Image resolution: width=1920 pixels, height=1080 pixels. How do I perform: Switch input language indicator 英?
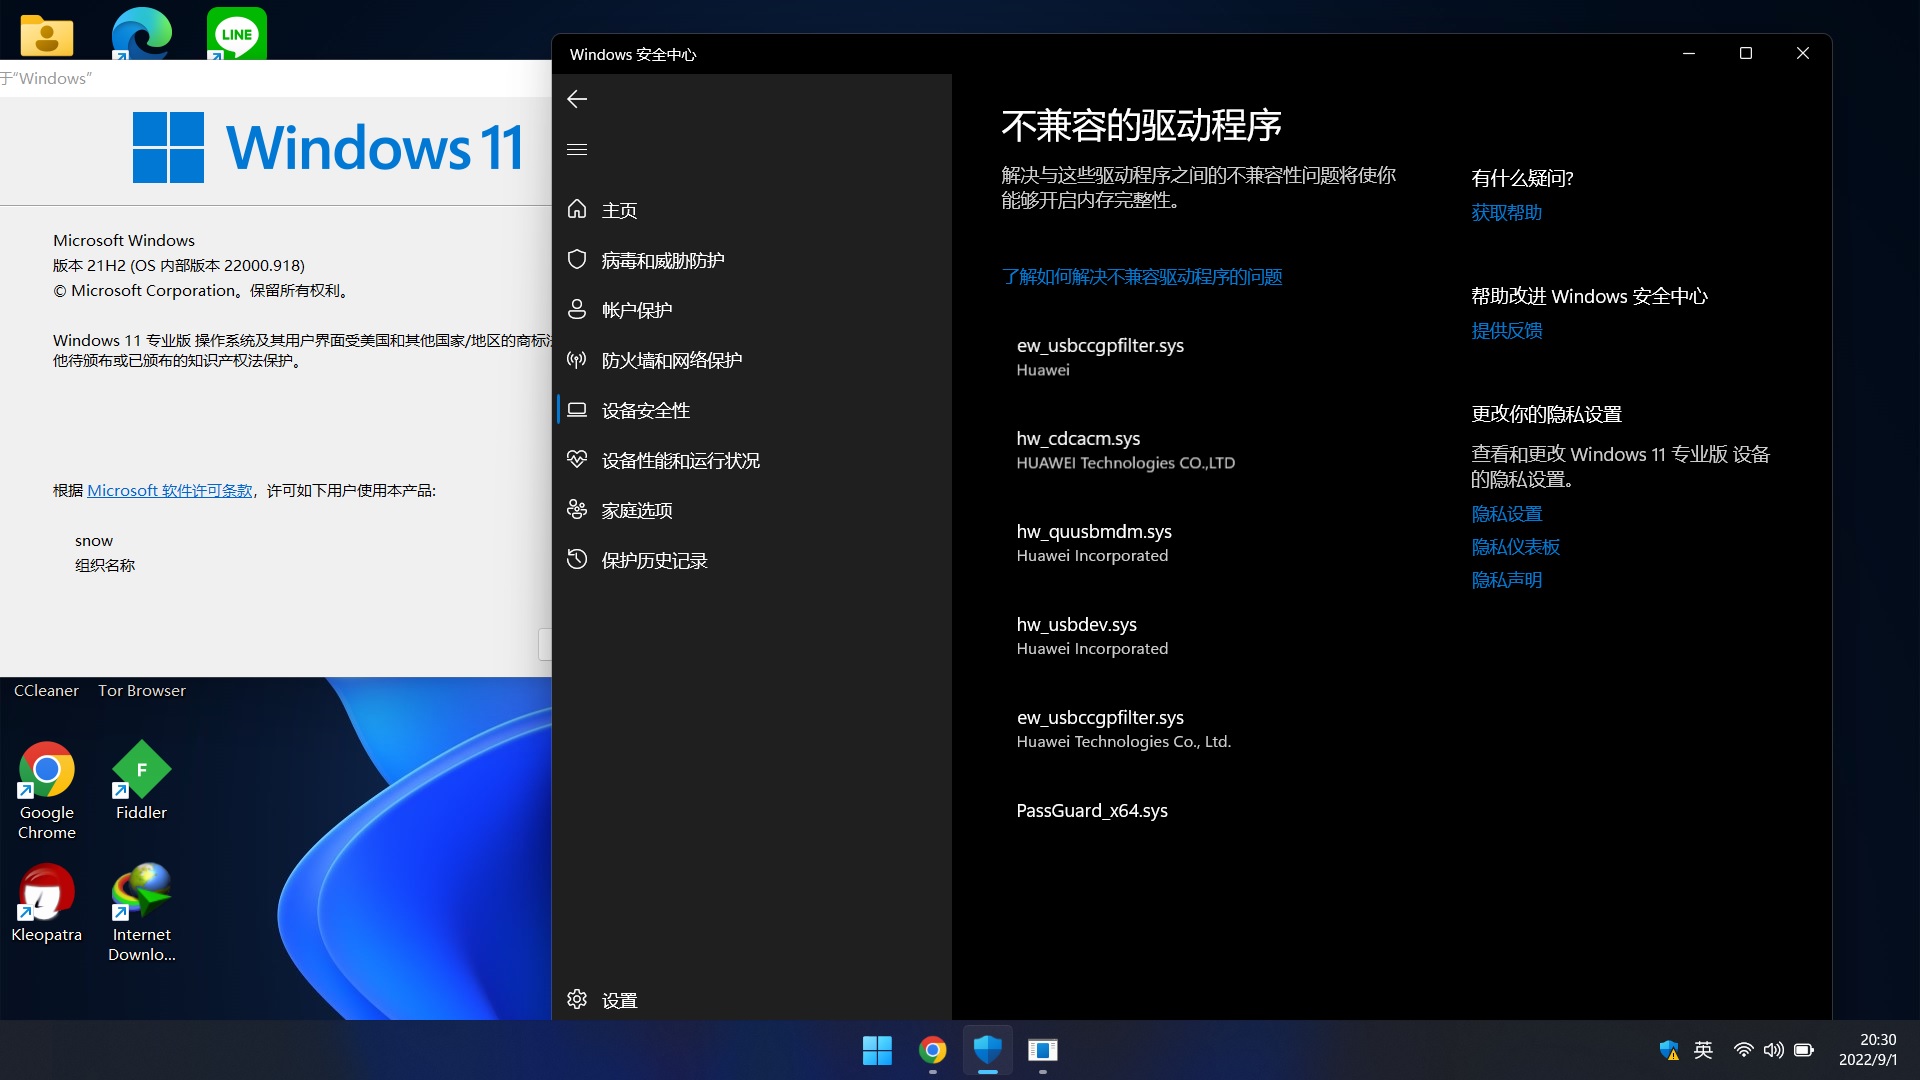point(1704,1050)
